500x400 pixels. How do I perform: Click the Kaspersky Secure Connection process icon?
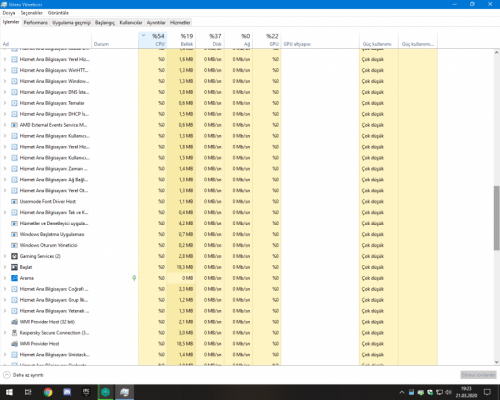point(14,333)
